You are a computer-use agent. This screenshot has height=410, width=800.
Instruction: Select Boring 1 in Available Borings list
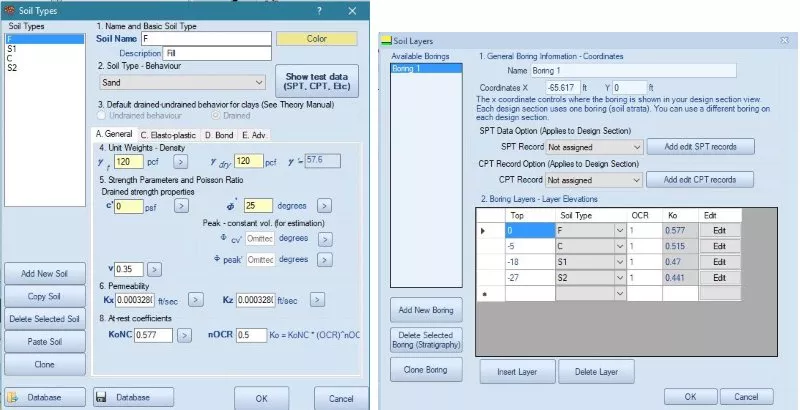(426, 68)
